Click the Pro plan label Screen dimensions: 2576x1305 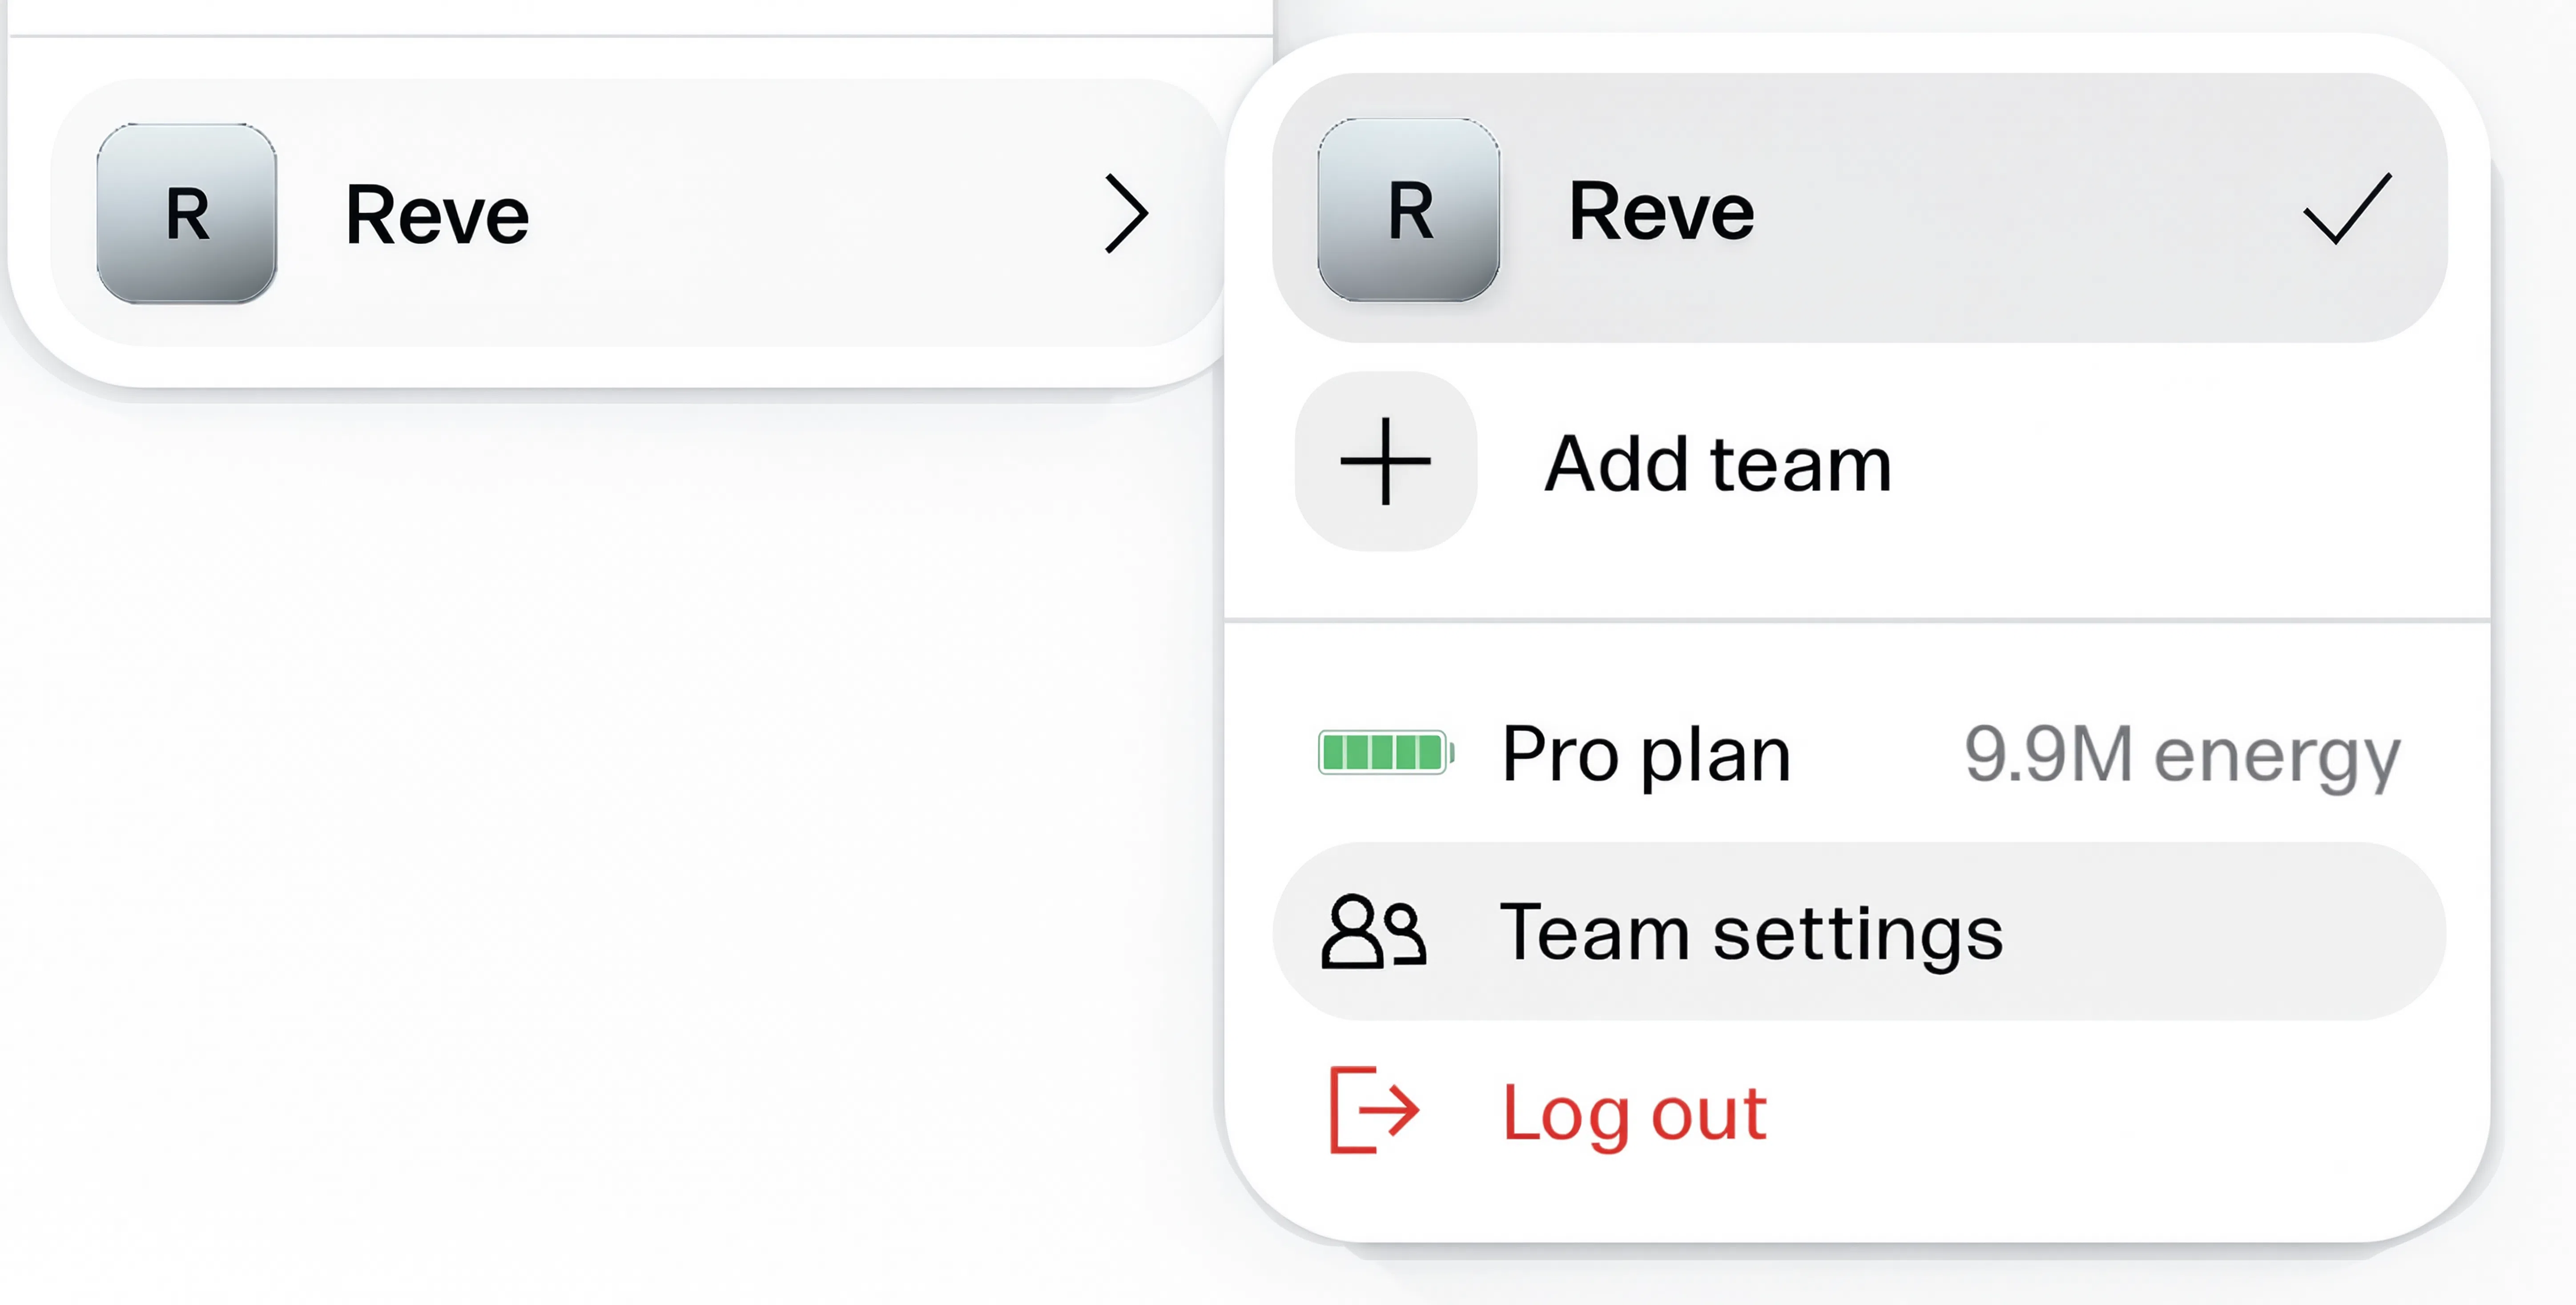(1646, 756)
